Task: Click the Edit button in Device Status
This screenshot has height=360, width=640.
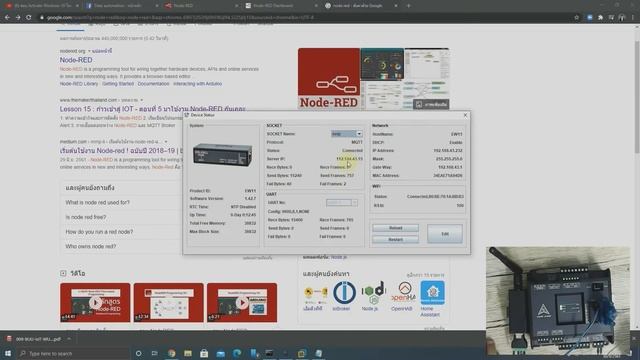Action: (x=444, y=234)
